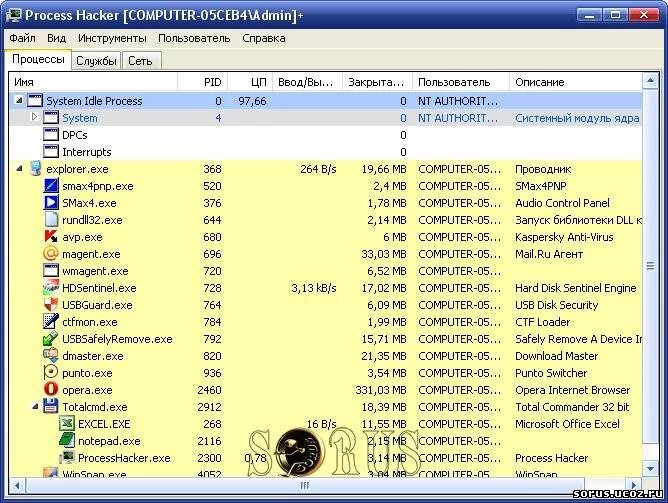Screen dimensions: 668x503
Task: Click the ctfmon.exe pen icon
Action: coord(51,322)
